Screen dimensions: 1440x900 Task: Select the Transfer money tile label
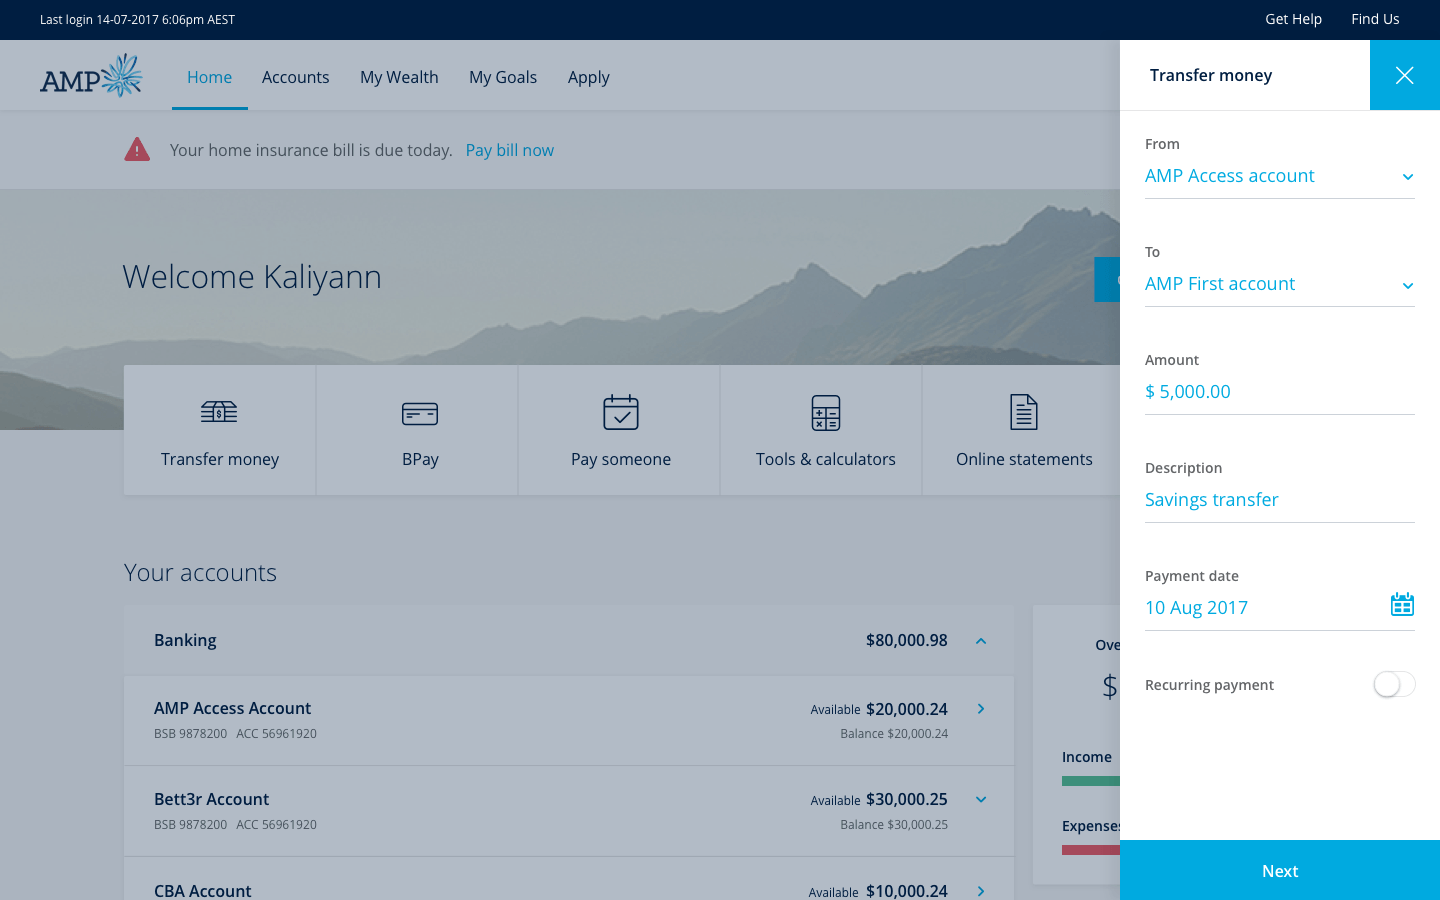[220, 459]
